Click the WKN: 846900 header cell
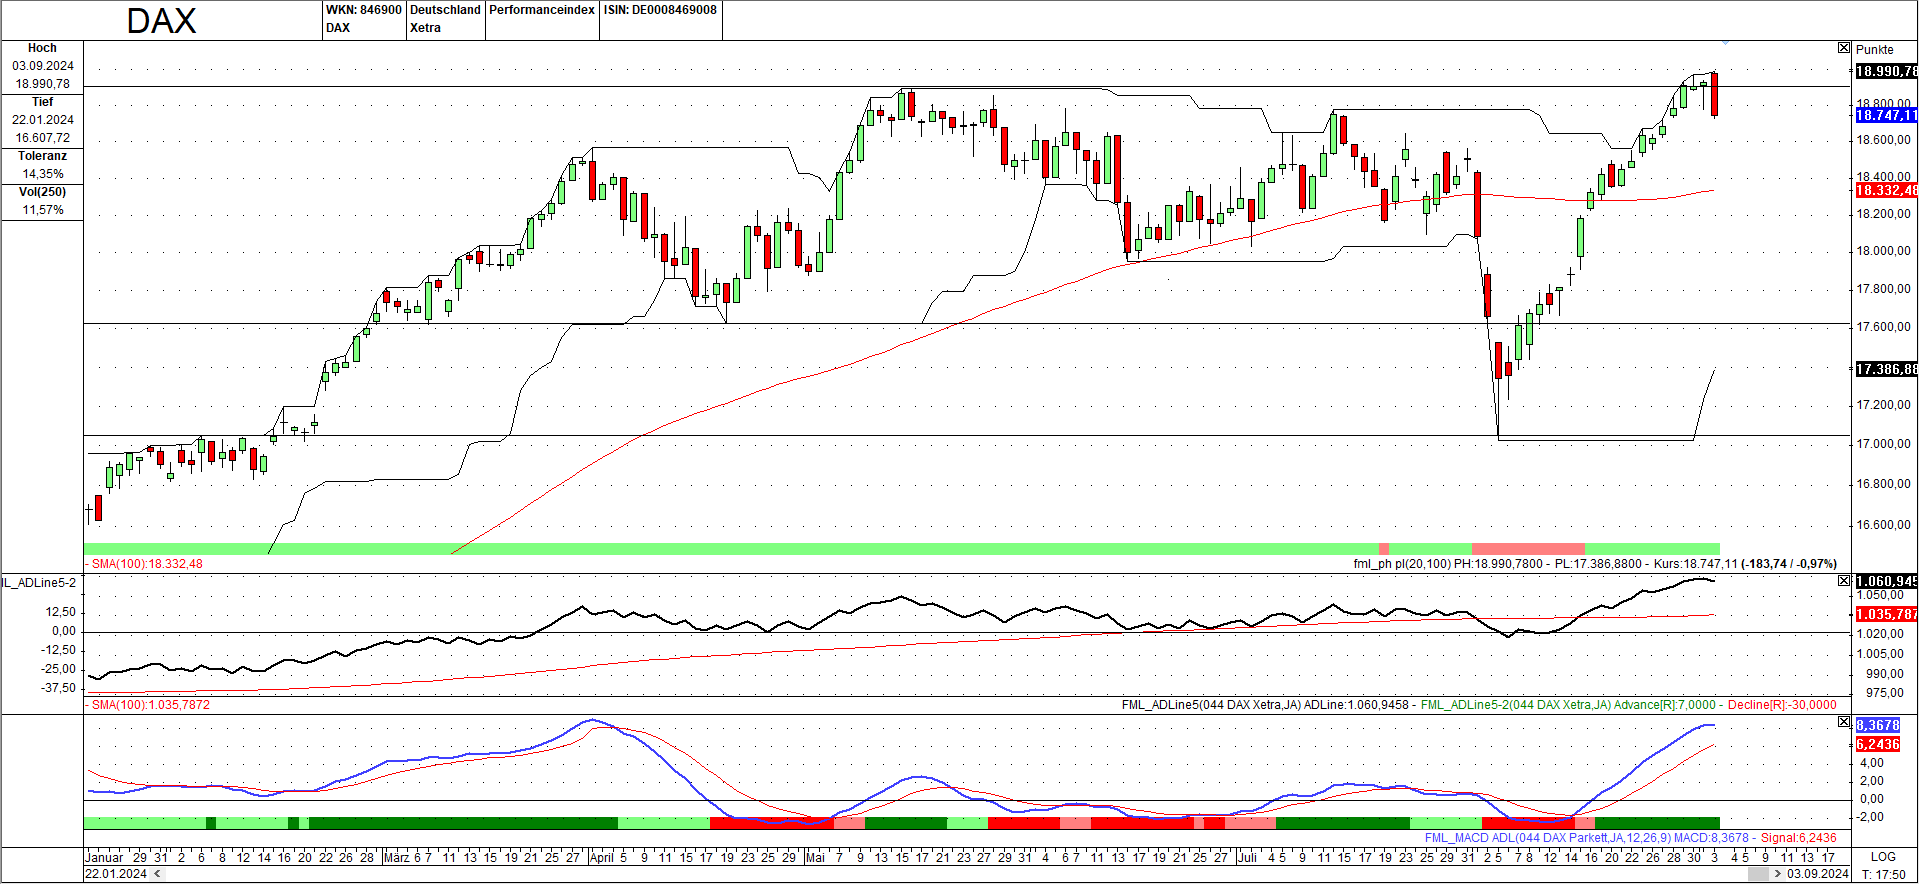 tap(364, 19)
